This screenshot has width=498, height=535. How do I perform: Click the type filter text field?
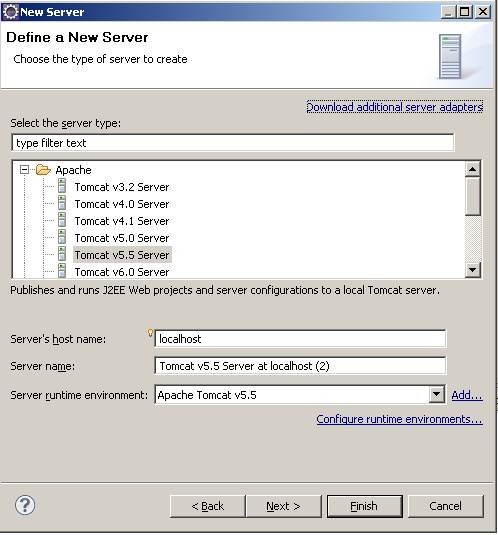[x=233, y=143]
